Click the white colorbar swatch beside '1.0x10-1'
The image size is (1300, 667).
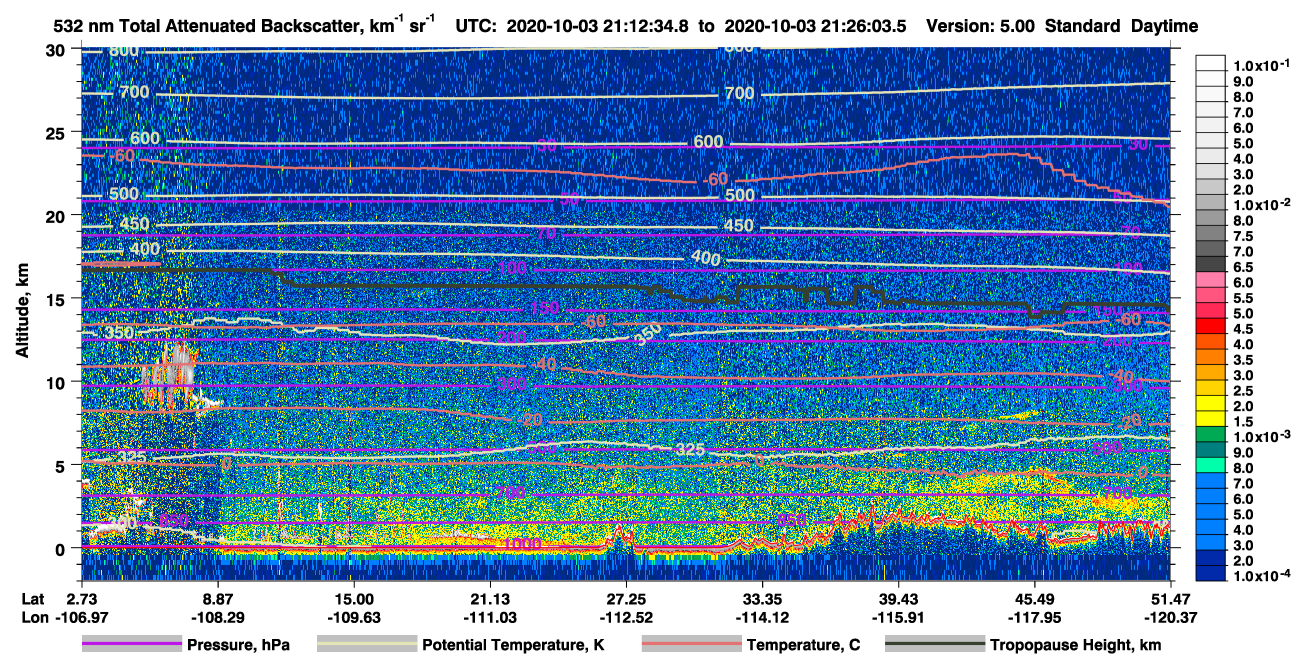click(x=1211, y=62)
